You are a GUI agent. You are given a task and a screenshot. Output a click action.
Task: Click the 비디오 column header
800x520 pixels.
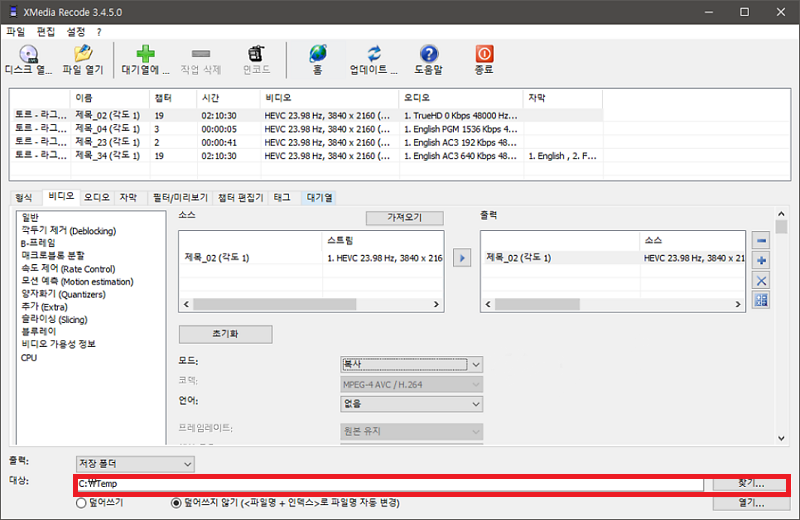tap(329, 98)
